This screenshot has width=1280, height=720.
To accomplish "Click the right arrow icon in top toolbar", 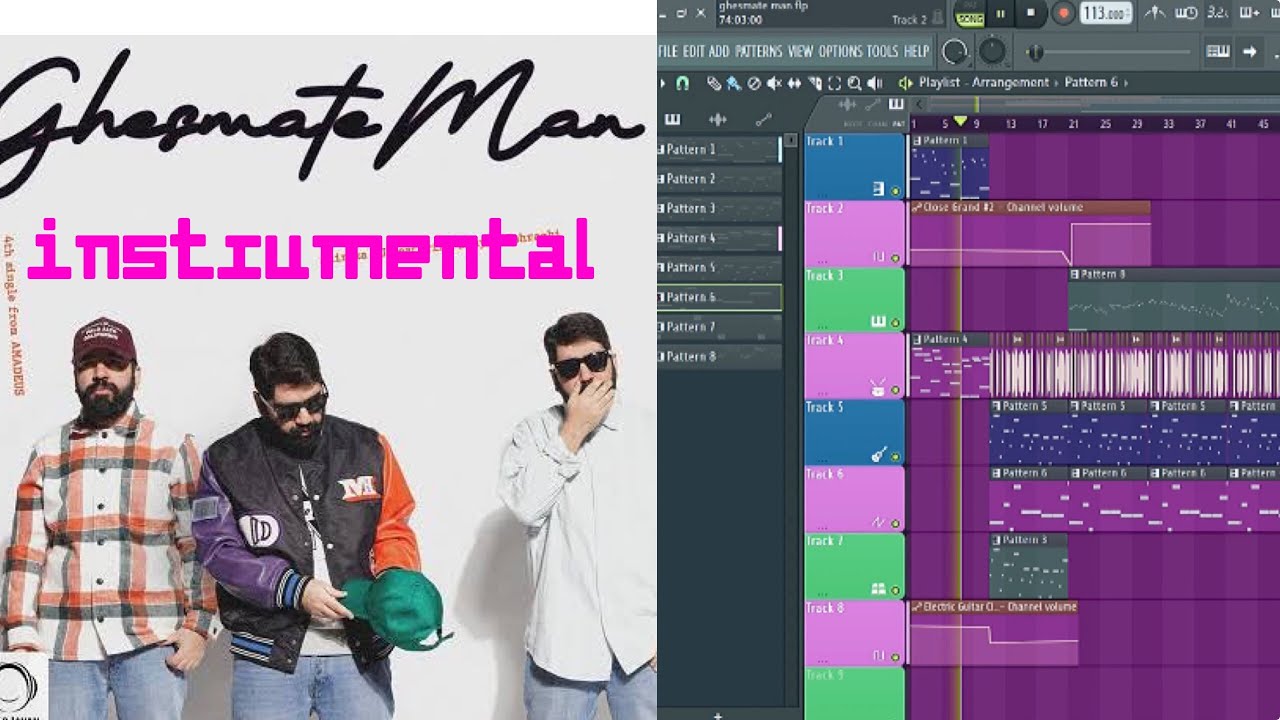I will point(1249,51).
